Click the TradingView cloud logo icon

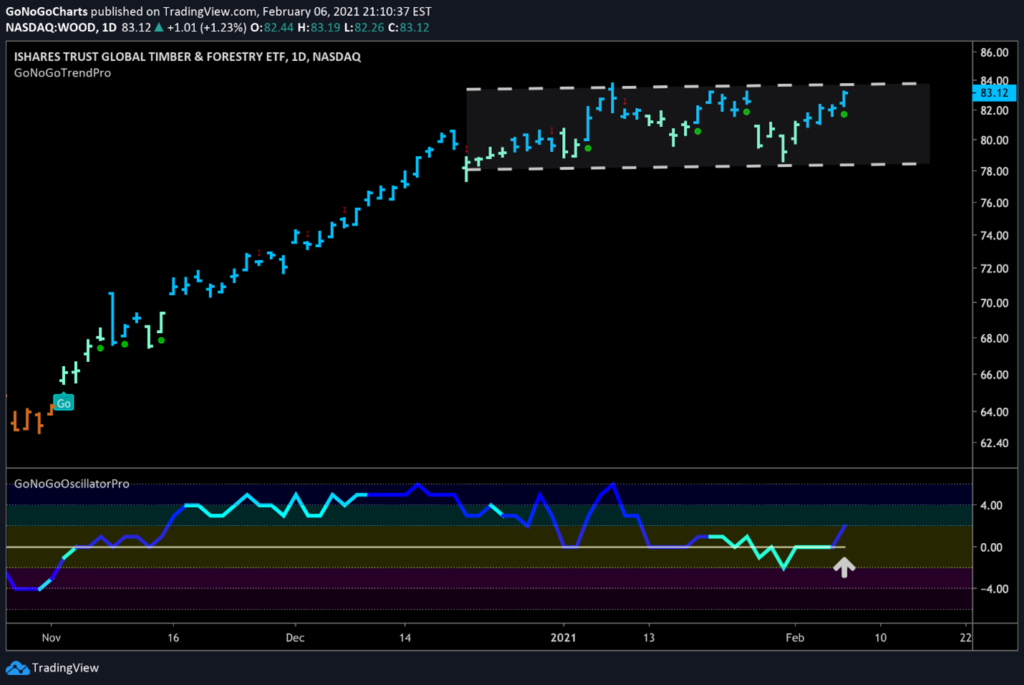click(x=17, y=668)
